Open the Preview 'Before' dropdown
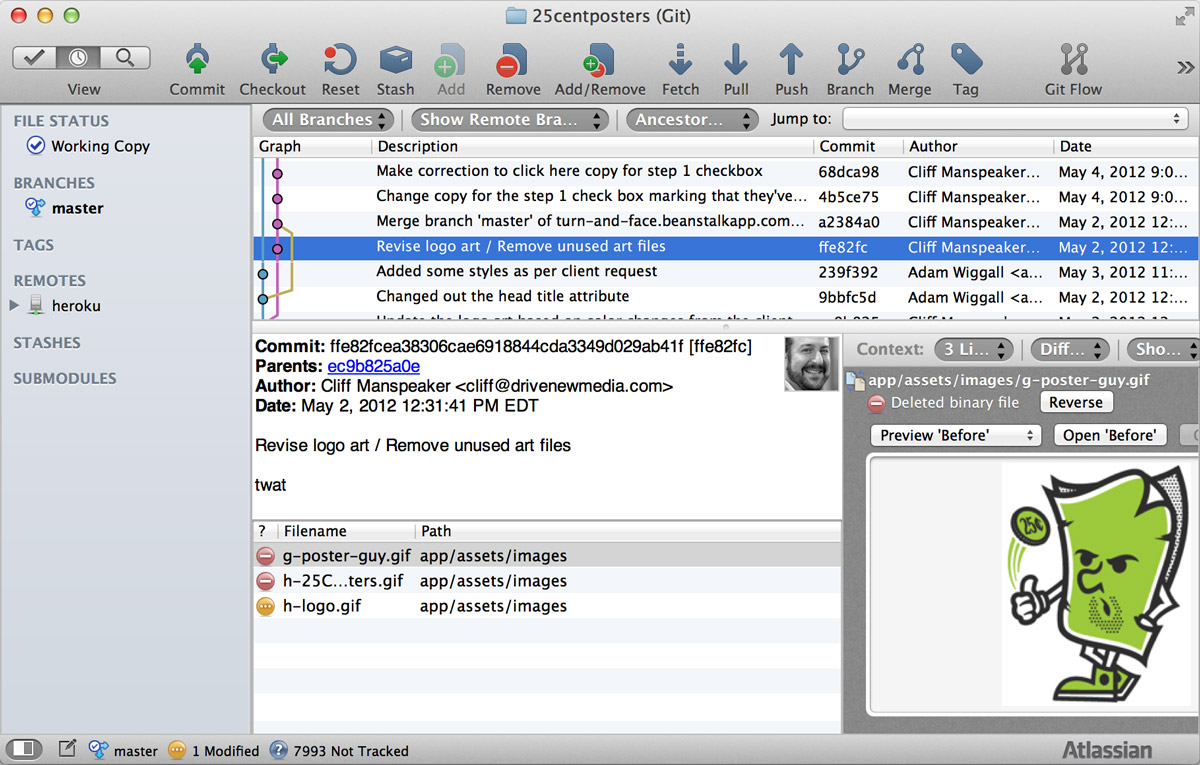Image resolution: width=1200 pixels, height=765 pixels. pos(954,435)
